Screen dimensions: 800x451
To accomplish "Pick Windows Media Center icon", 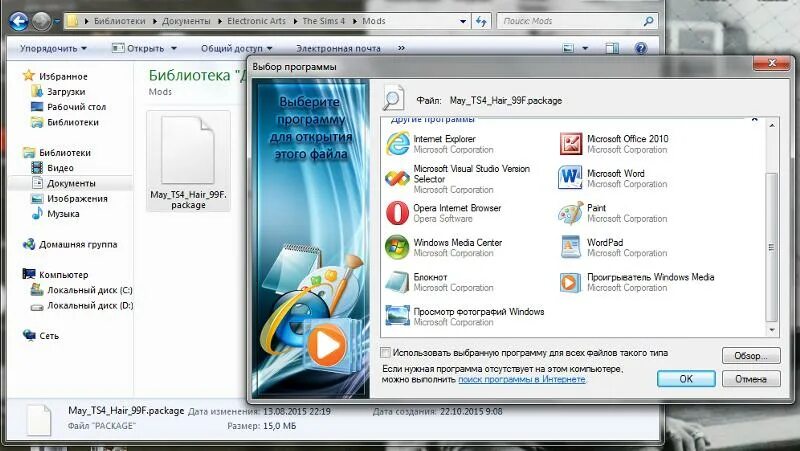I will coord(397,247).
